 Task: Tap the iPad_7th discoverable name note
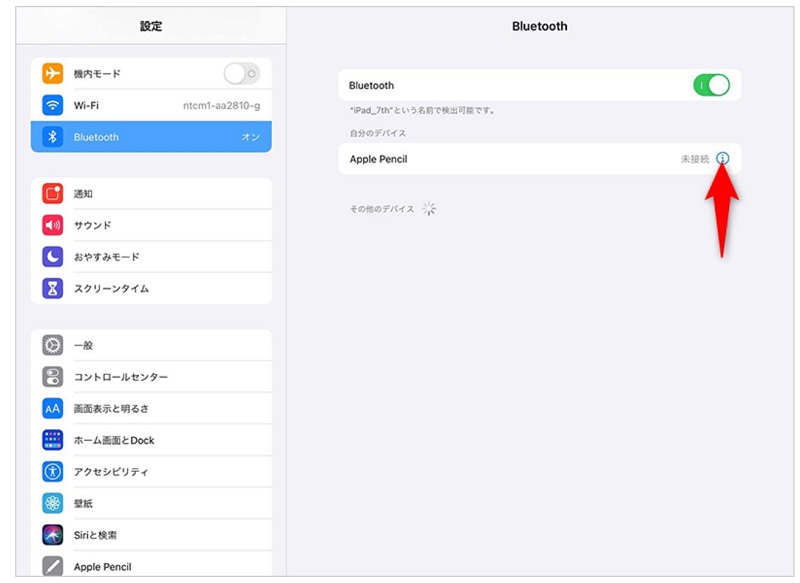422,110
